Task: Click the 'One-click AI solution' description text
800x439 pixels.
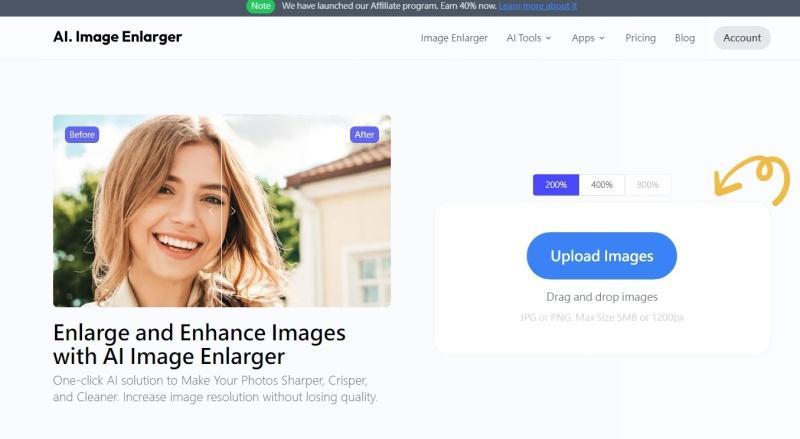Action: (x=215, y=388)
